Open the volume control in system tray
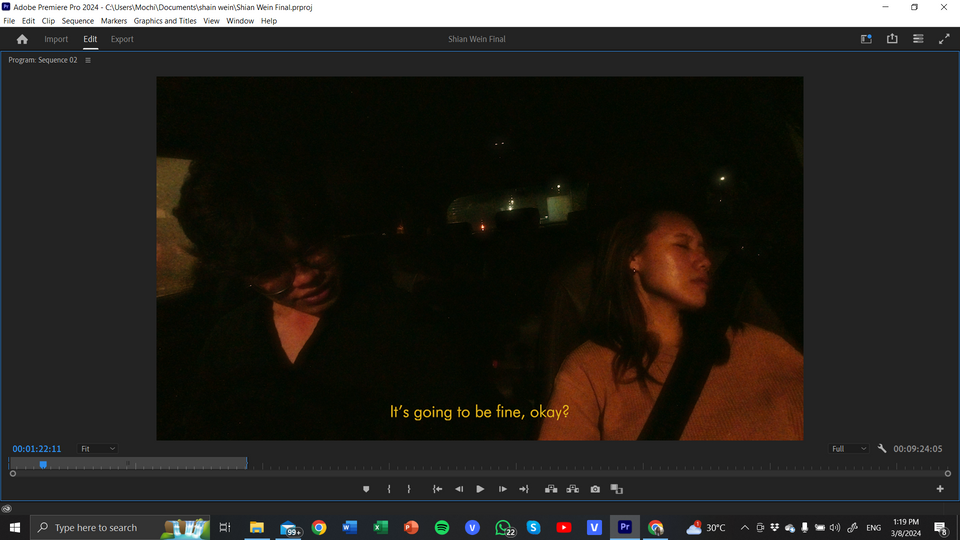Viewport: 960px width, 540px height. 834,528
